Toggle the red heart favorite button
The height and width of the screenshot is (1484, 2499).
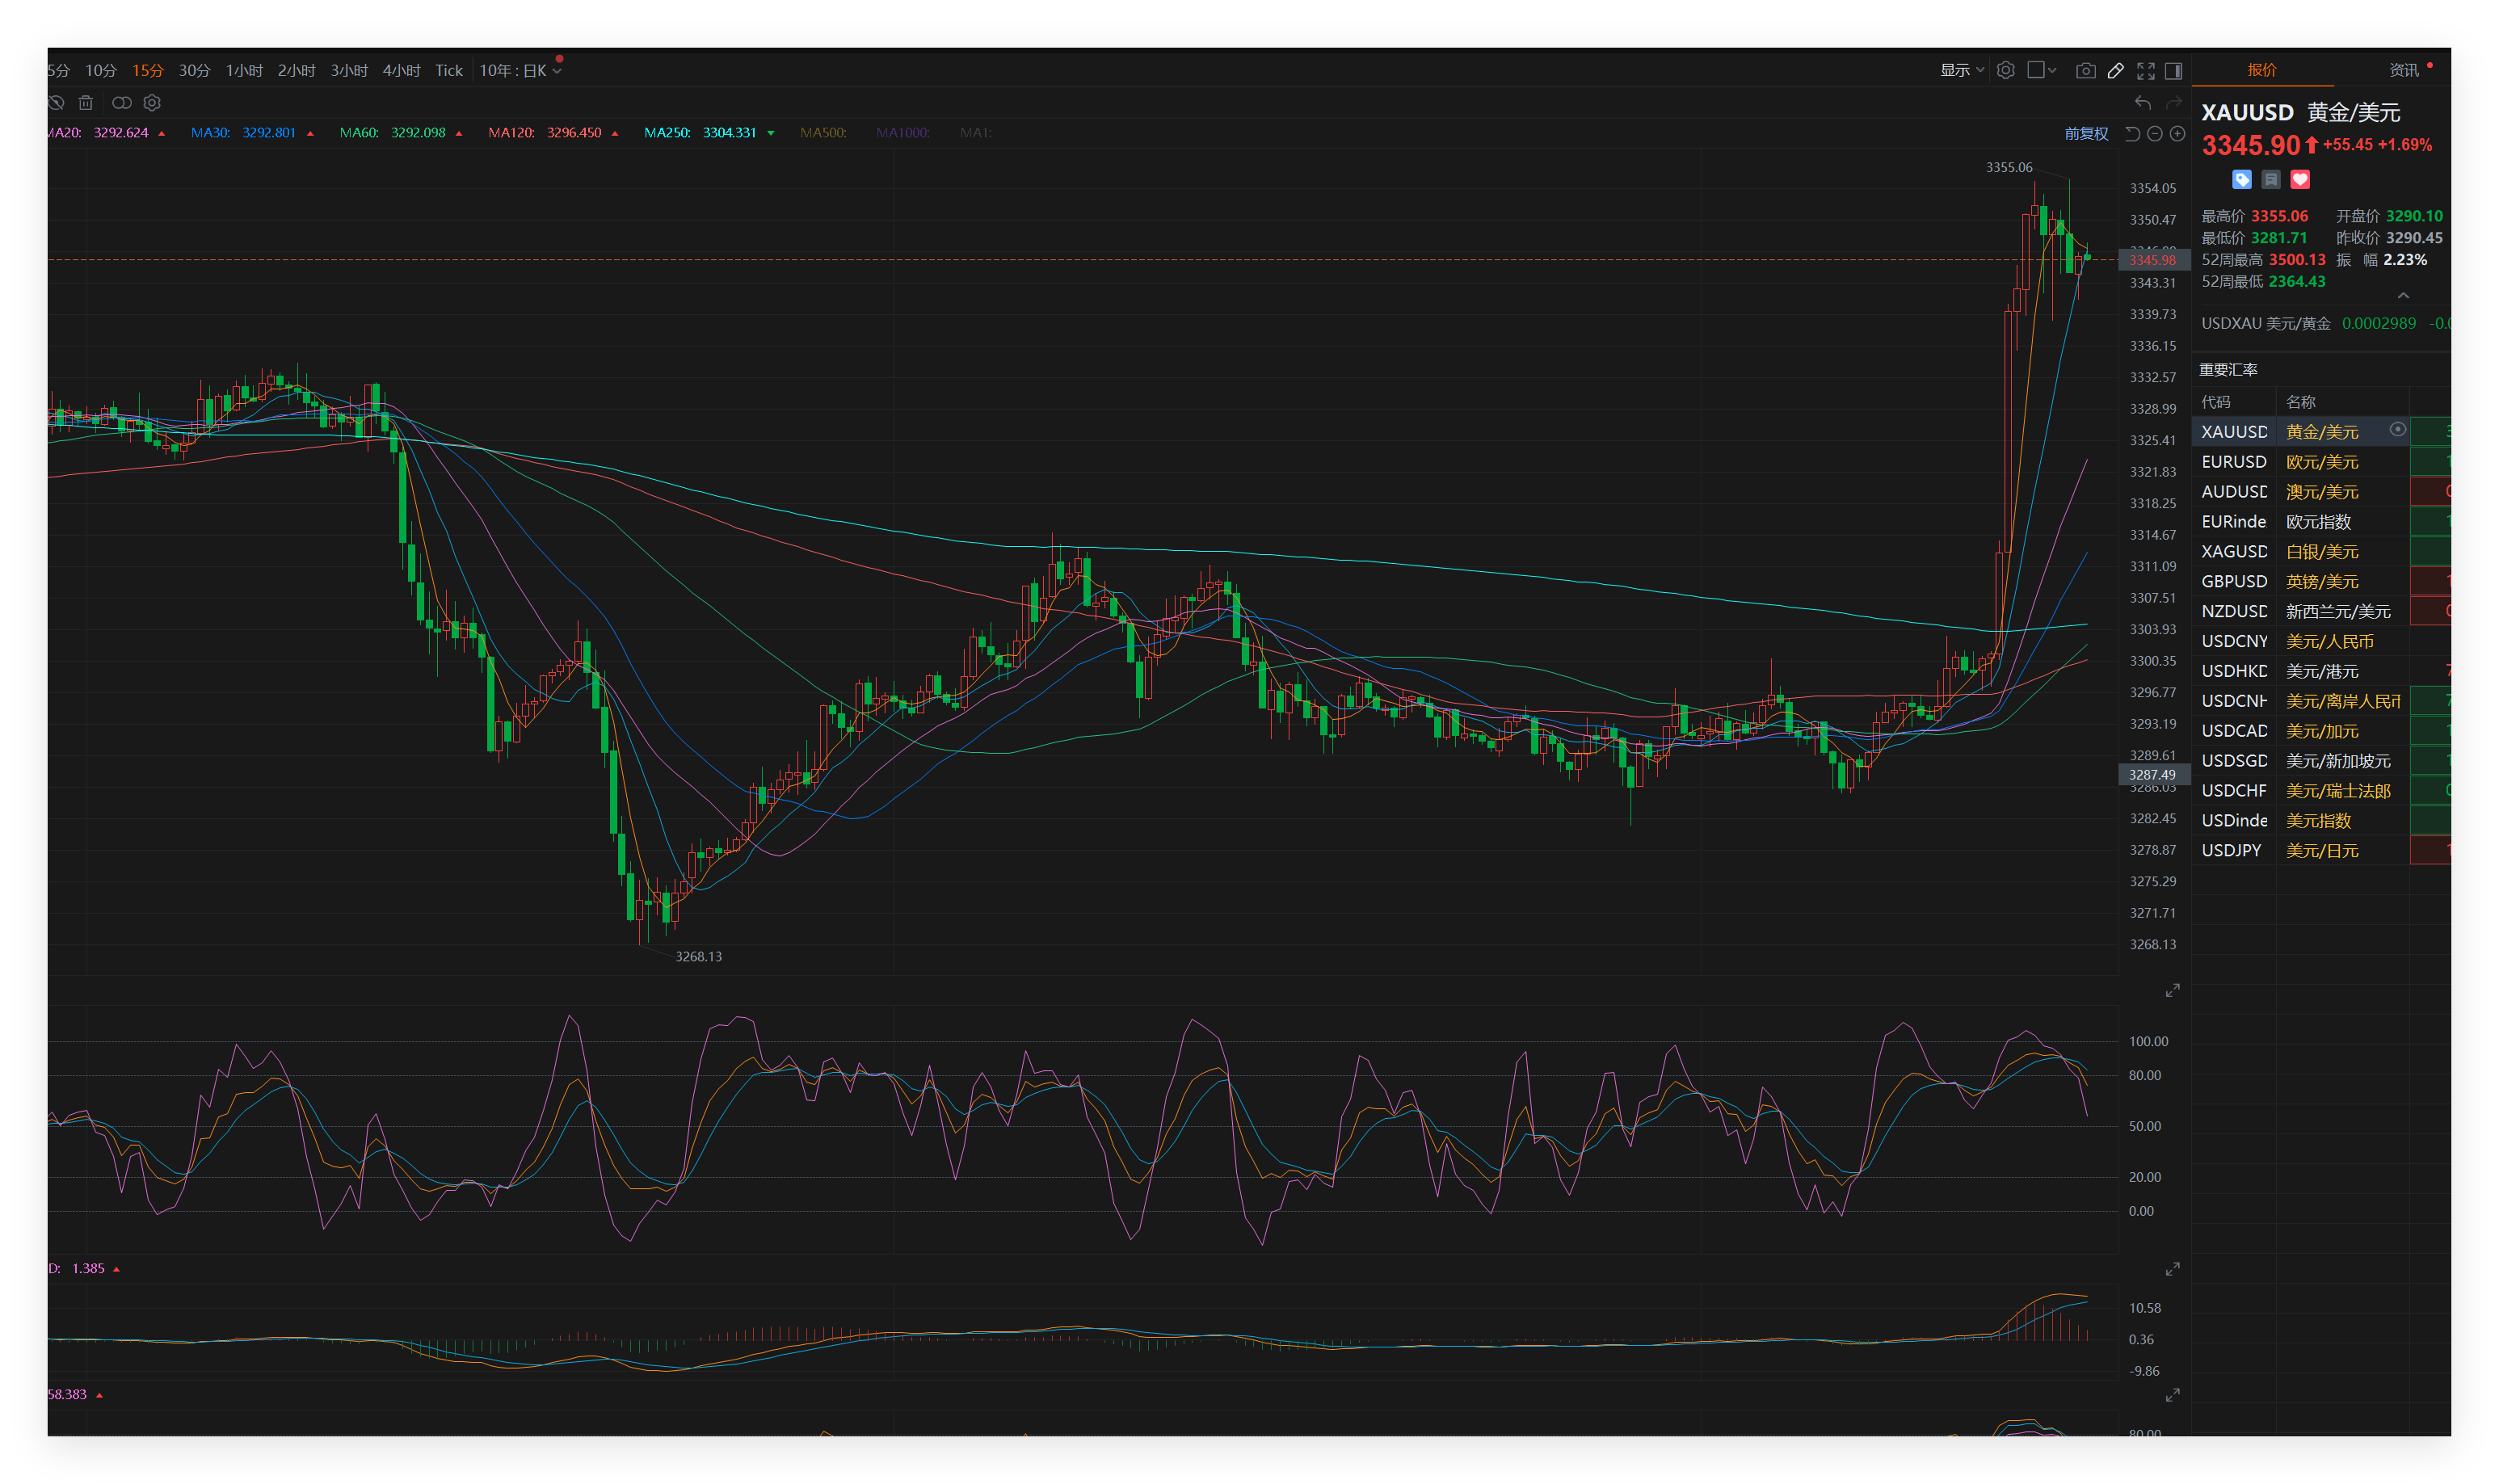[2300, 180]
